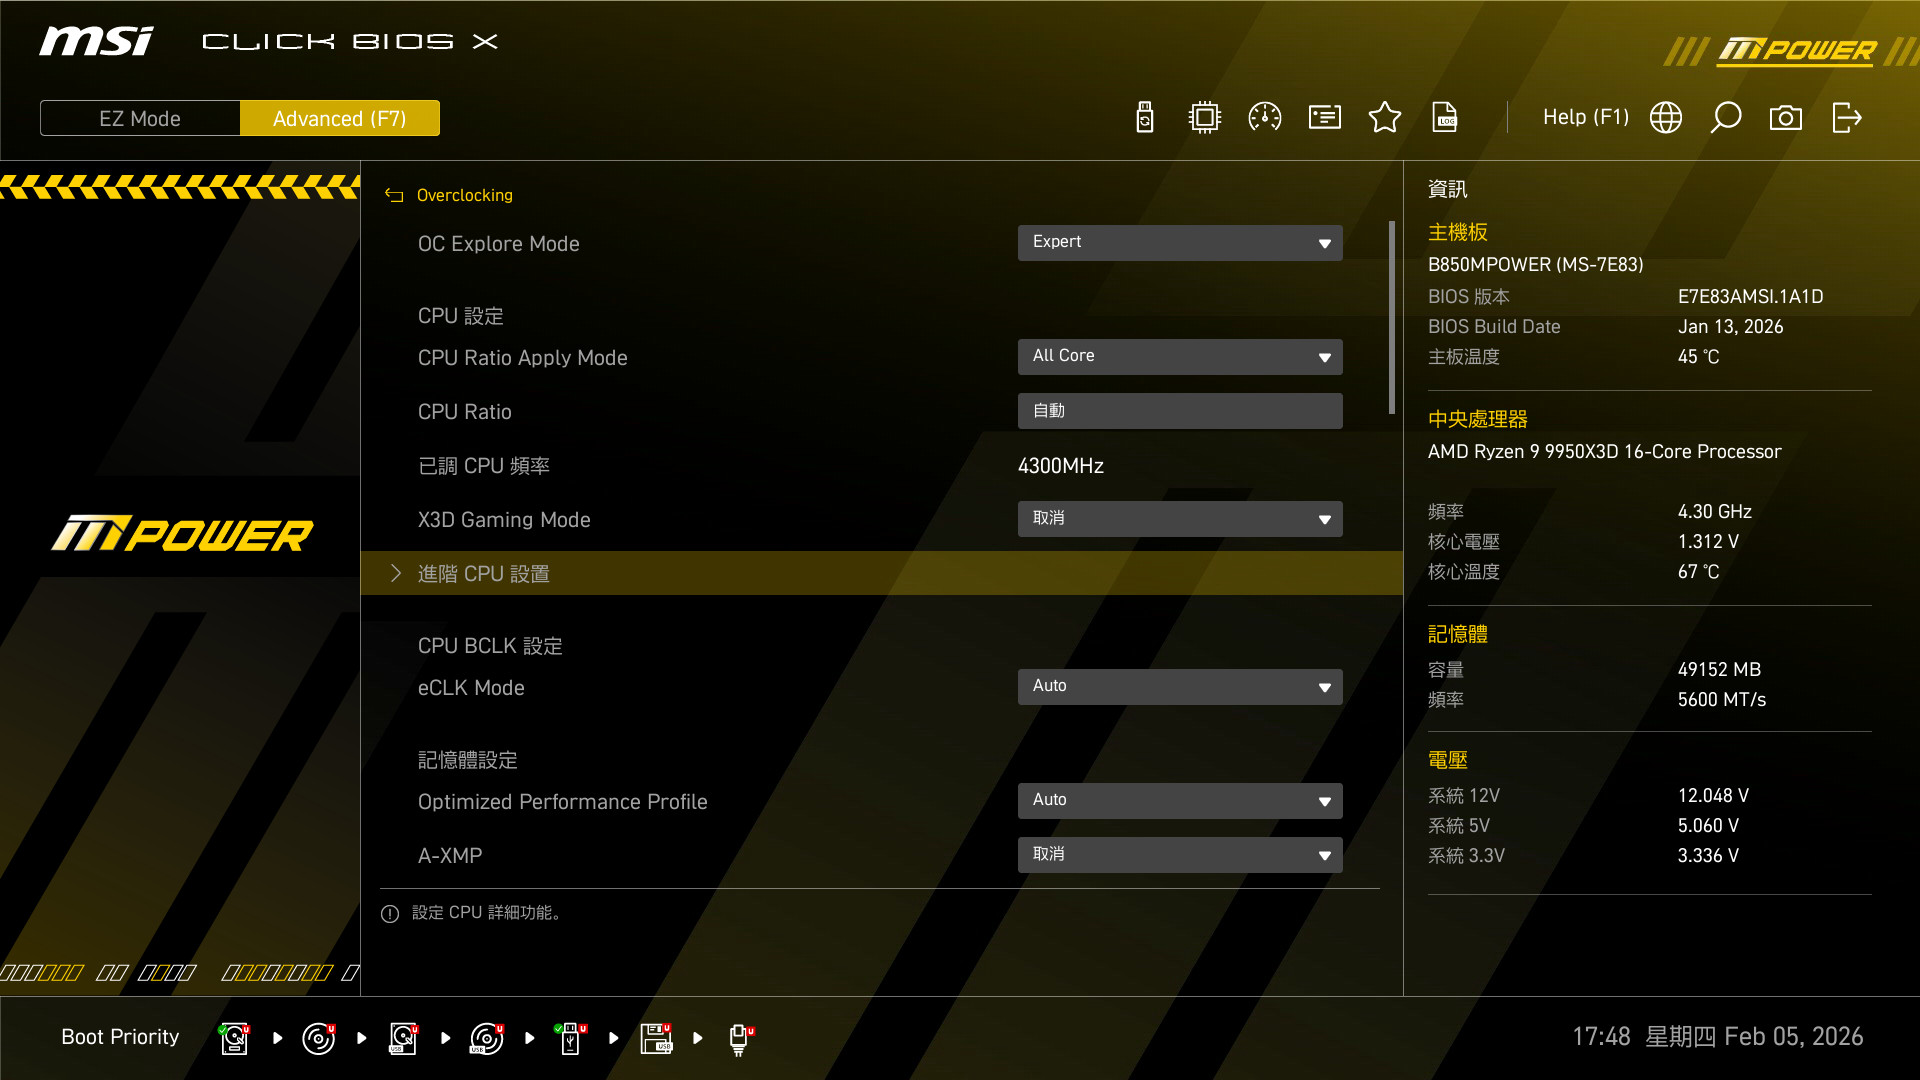Open the M-Flash USB update icon
1920x1080 pixels.
[x=1145, y=118]
